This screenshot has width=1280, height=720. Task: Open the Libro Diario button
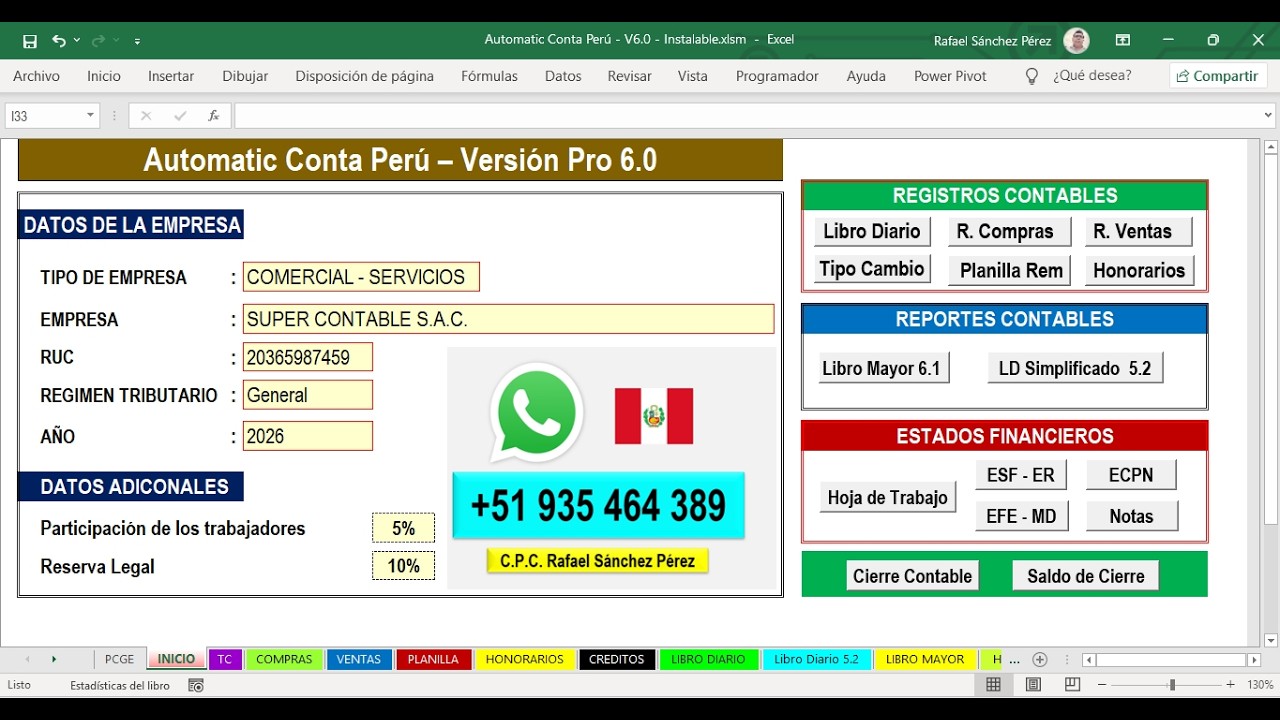872,232
